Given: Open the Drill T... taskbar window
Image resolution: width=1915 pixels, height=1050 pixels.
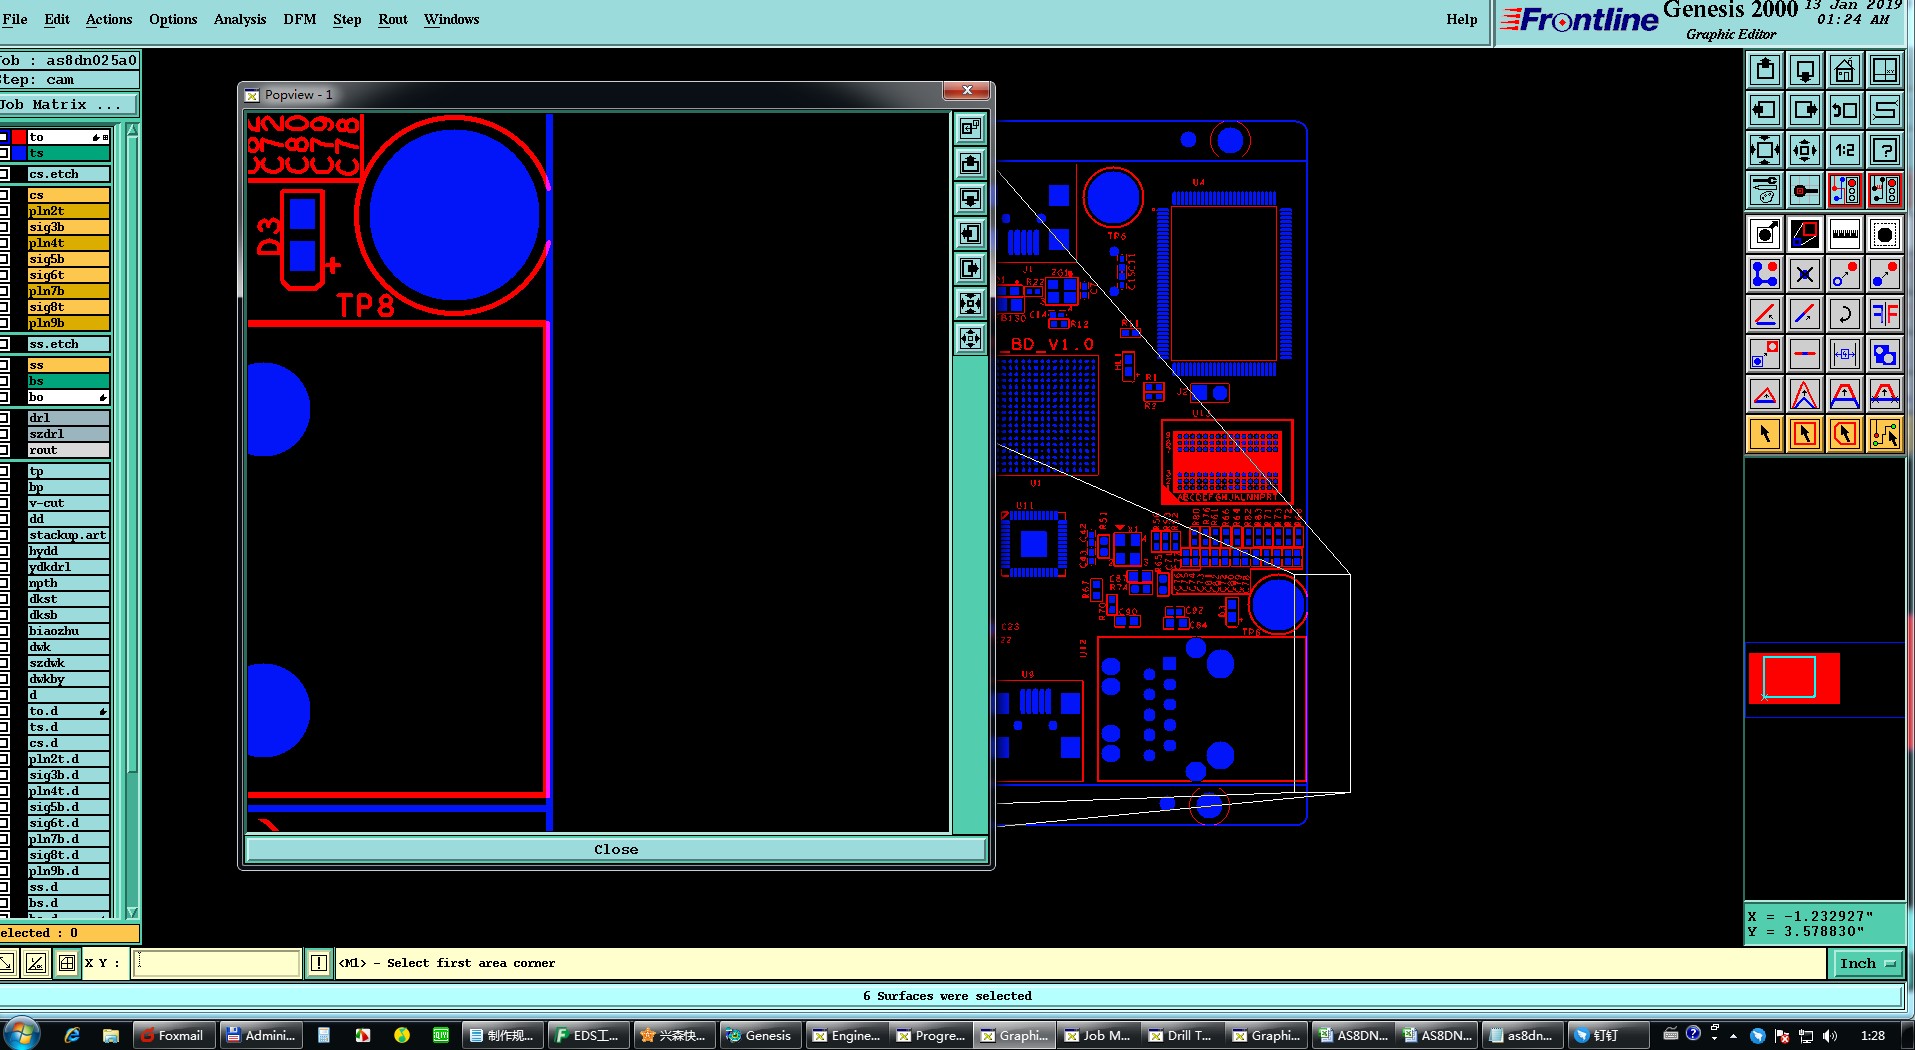Looking at the screenshot, I should click(x=1181, y=1035).
